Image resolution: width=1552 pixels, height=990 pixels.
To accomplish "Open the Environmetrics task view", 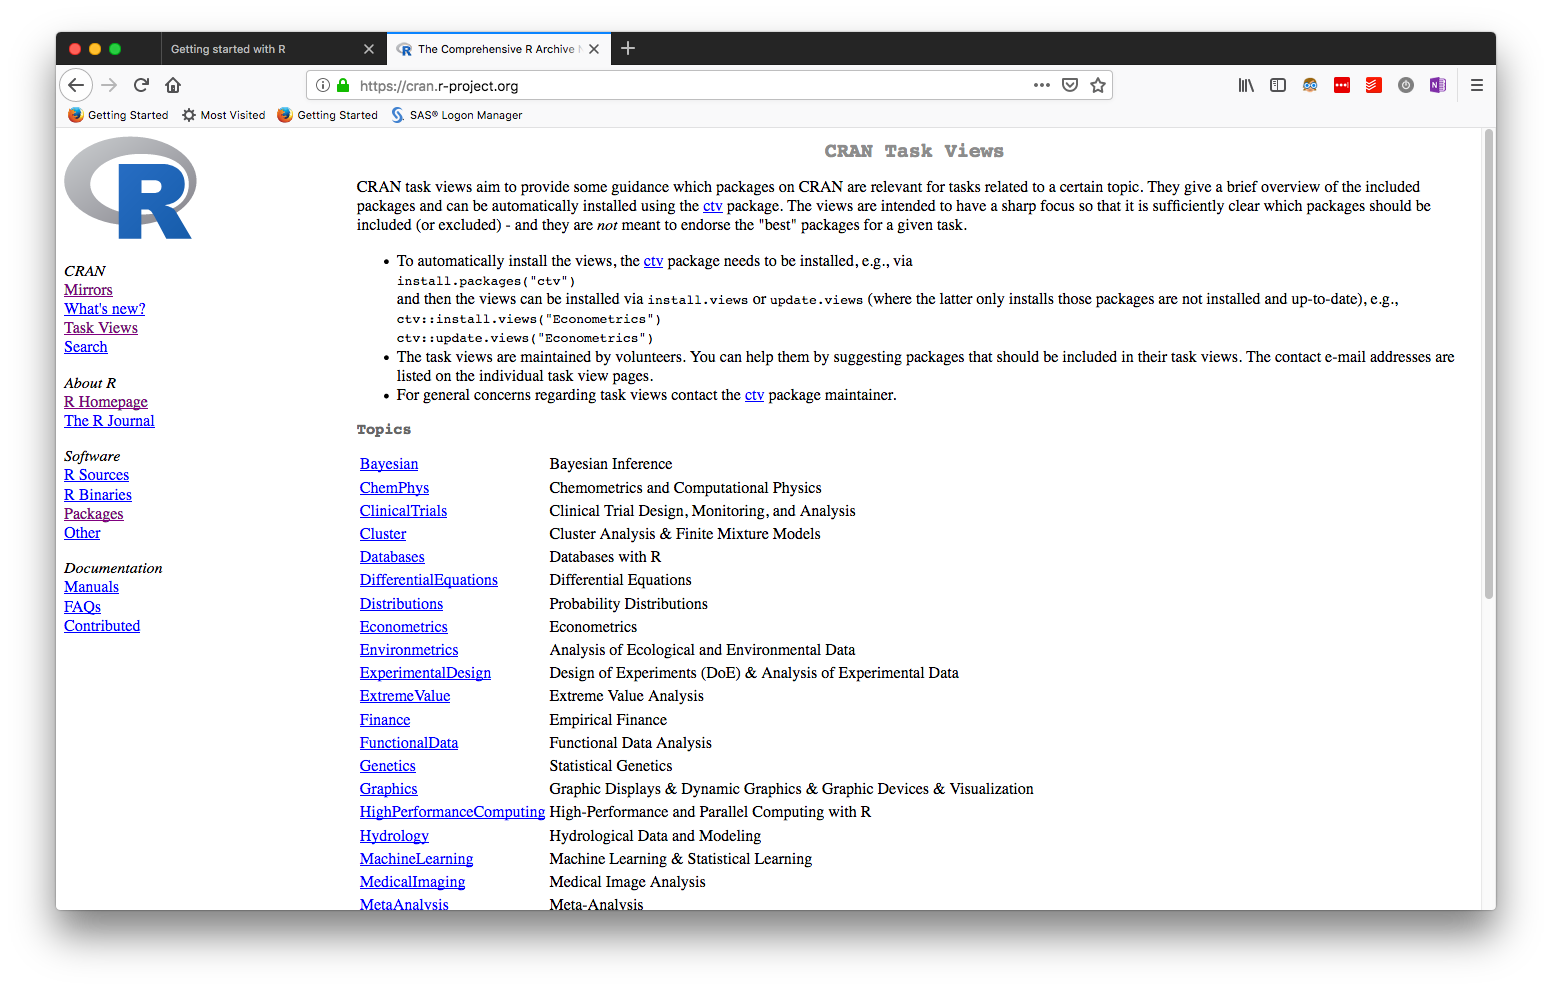I will (x=409, y=650).
